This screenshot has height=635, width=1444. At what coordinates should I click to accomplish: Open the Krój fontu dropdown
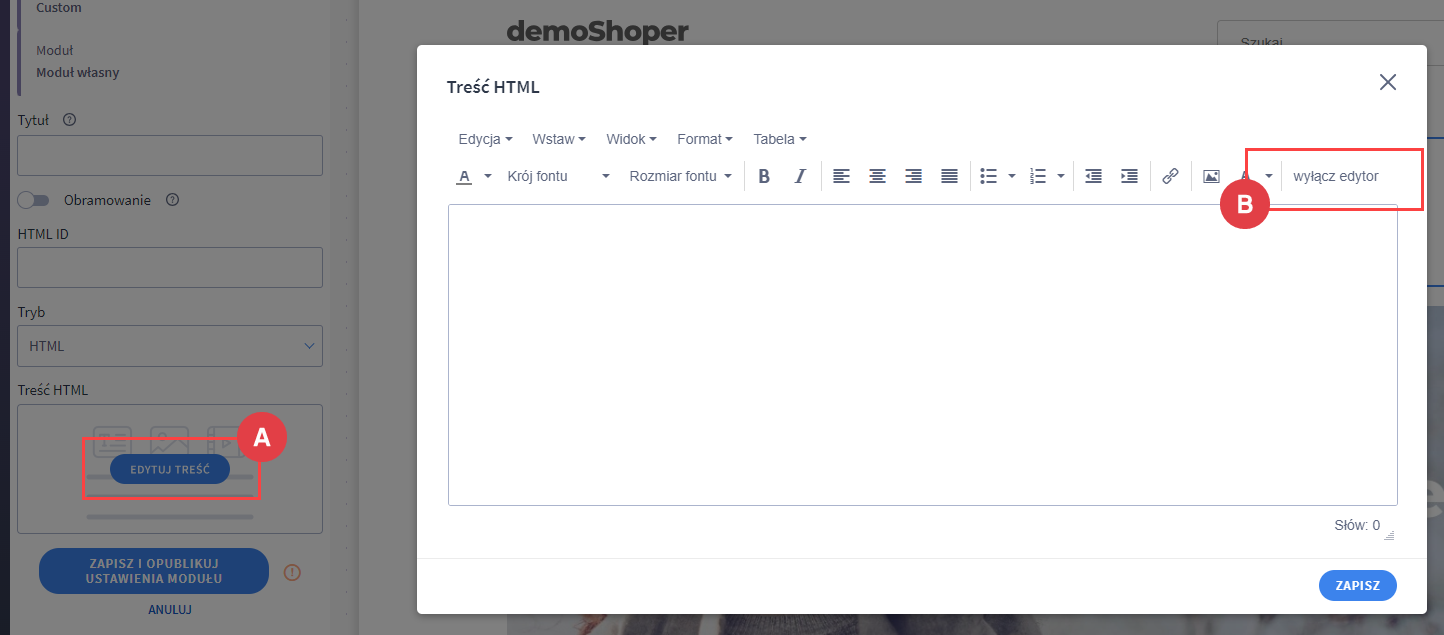pos(558,176)
